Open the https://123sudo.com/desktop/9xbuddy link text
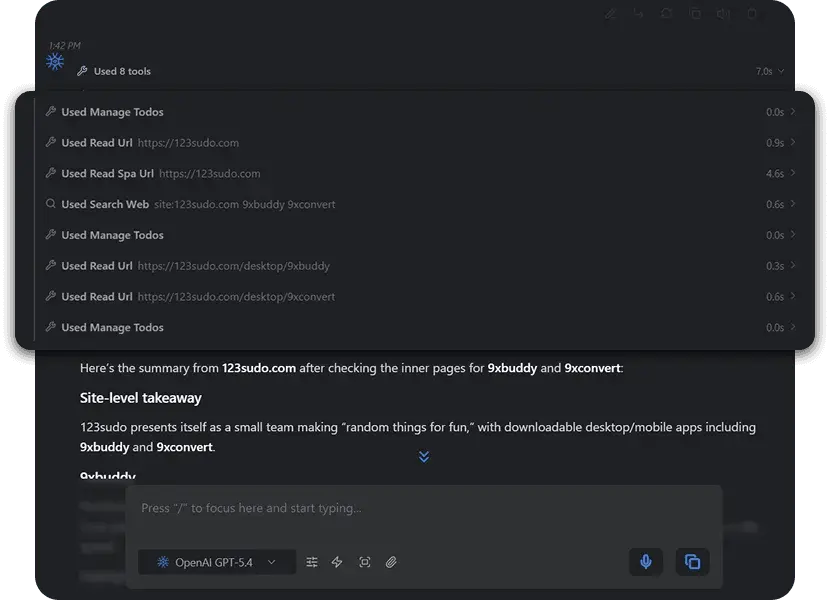Viewport: 830px width, 600px height. [x=233, y=266]
